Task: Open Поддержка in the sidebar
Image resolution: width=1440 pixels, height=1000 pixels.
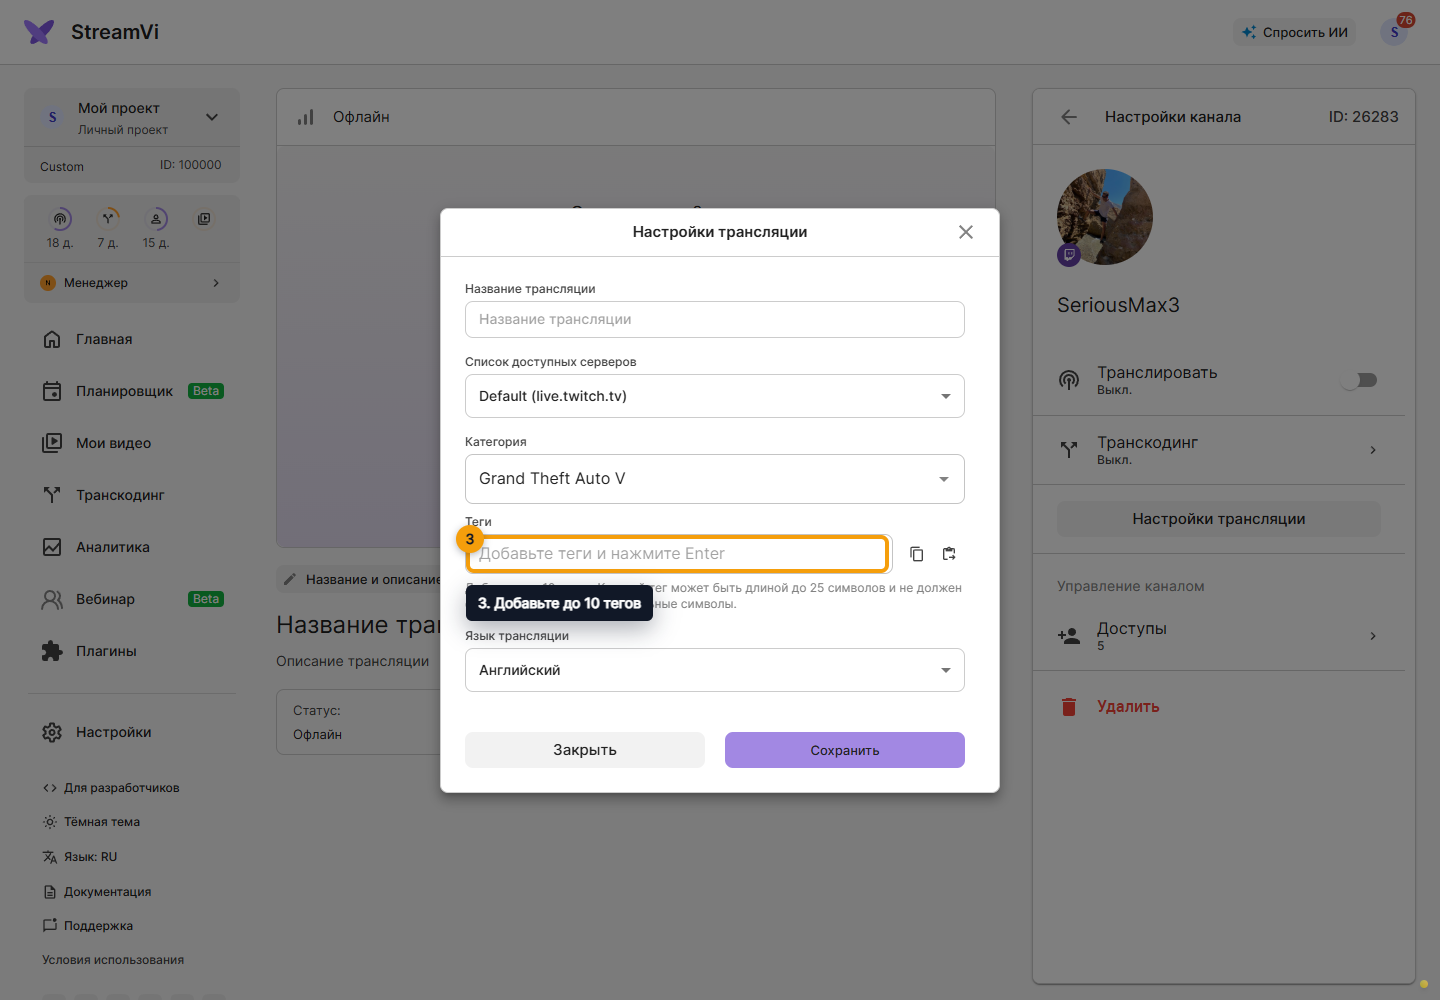Action: (88, 926)
